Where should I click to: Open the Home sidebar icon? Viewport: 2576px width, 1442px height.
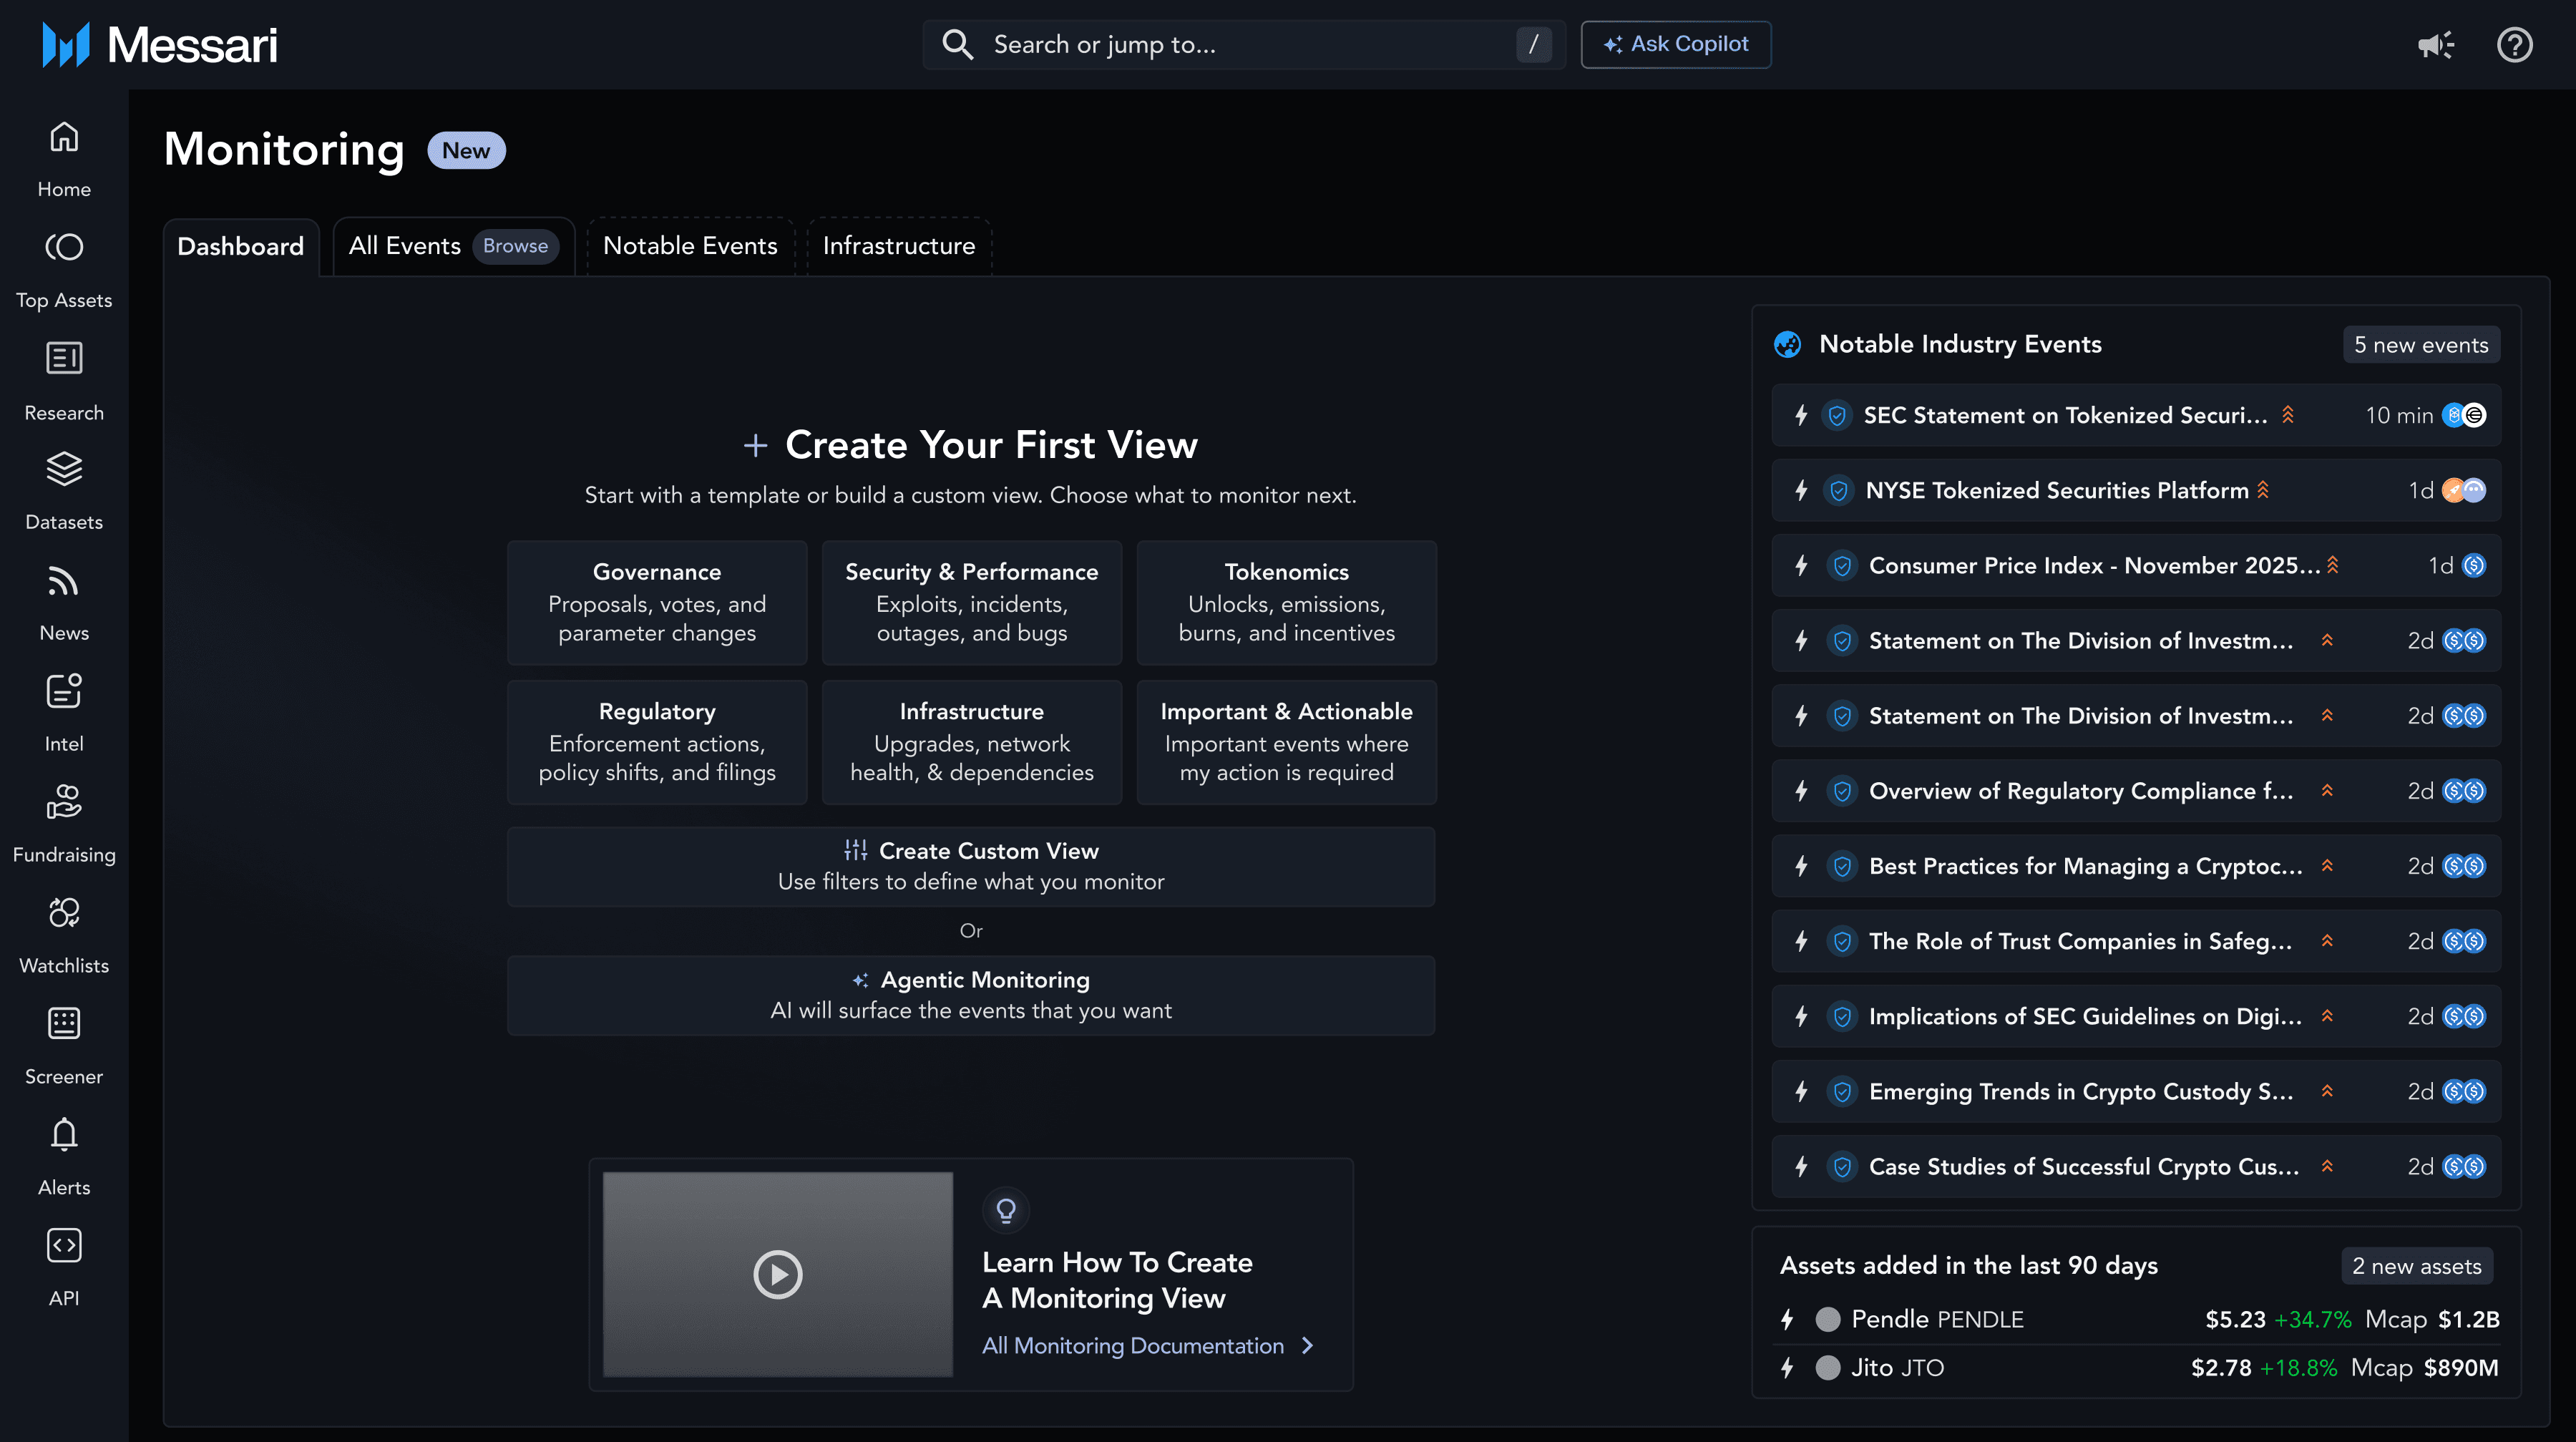[64, 138]
